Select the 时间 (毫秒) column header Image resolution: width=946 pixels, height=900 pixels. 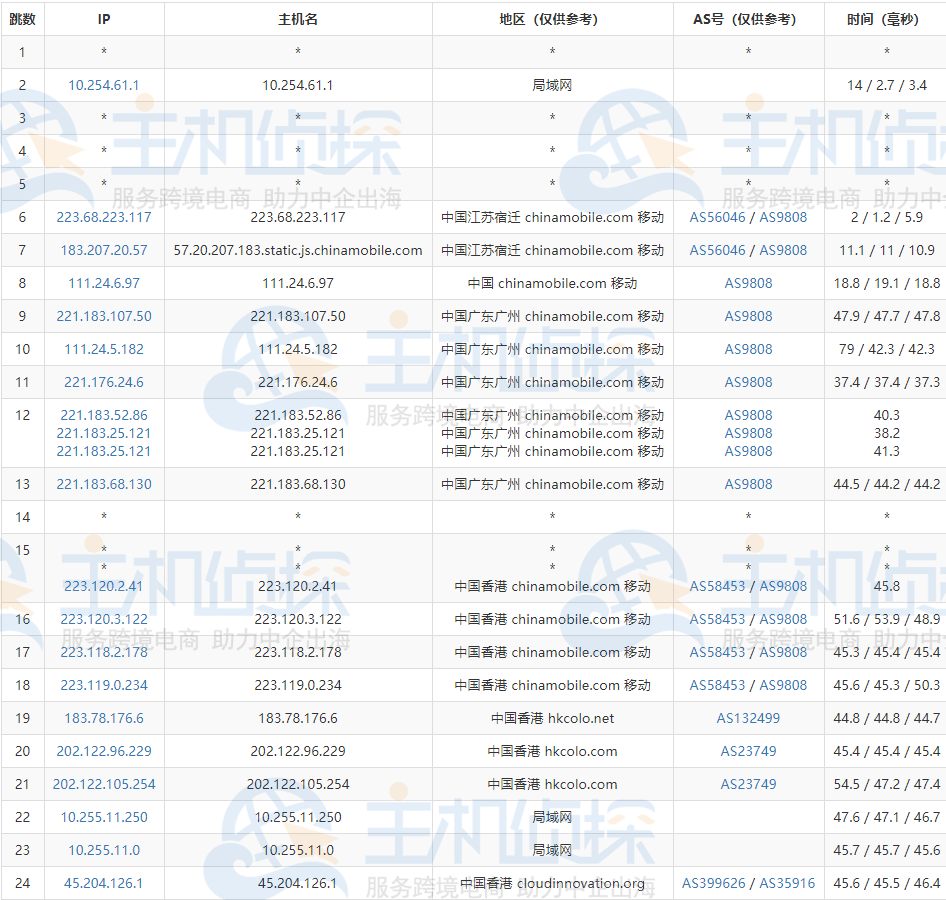pyautogui.click(x=885, y=19)
